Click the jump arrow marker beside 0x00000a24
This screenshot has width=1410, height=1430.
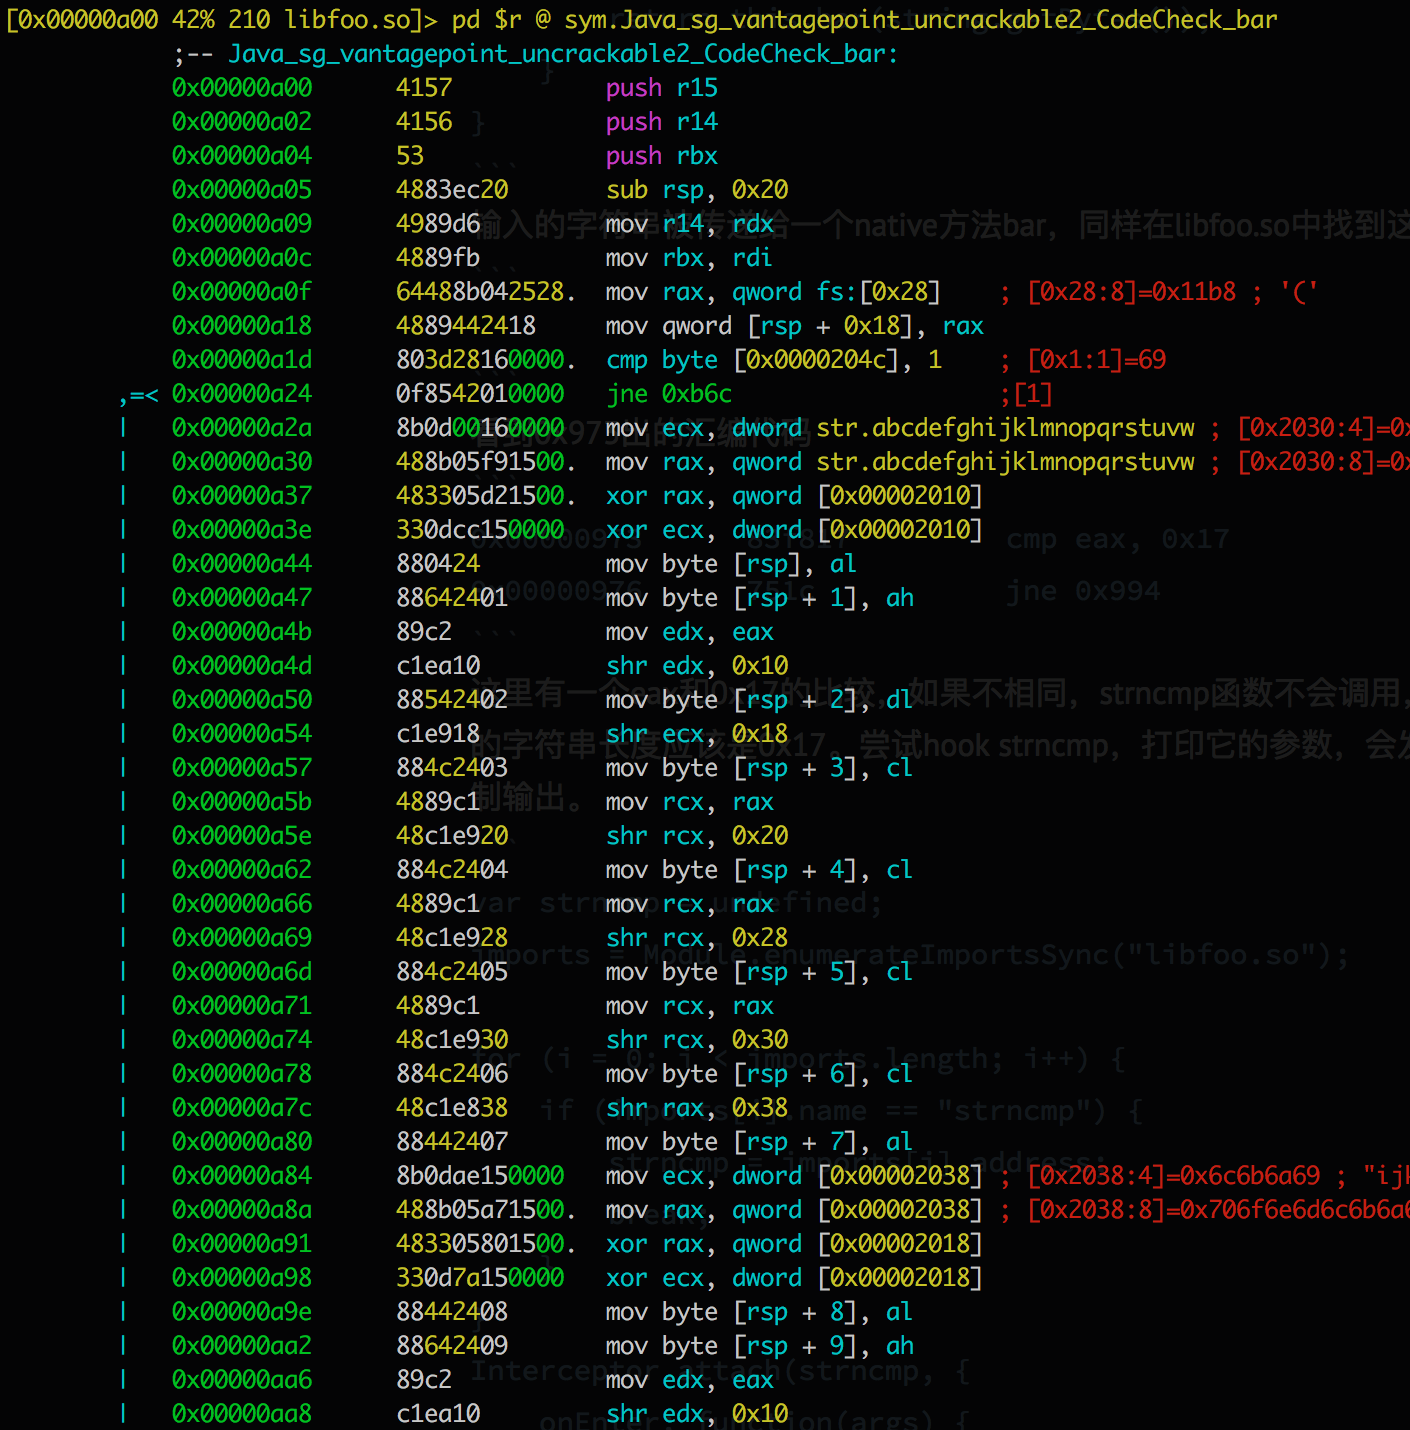click(138, 396)
